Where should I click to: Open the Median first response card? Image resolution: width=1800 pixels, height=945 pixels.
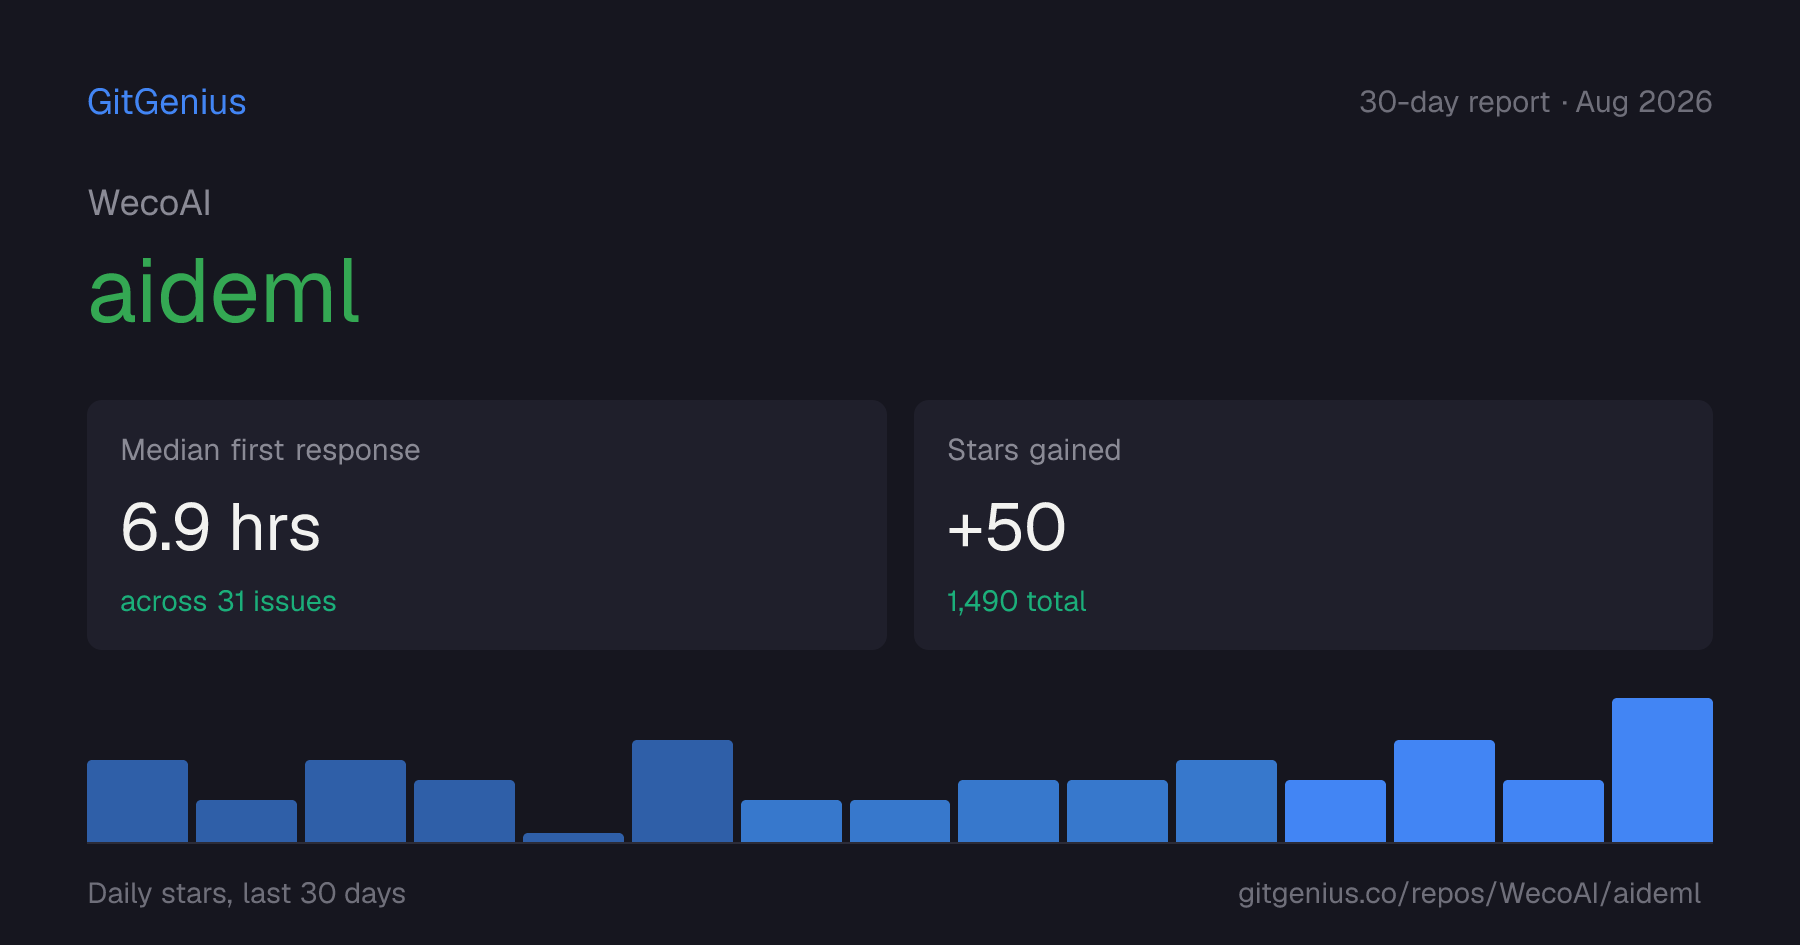[x=487, y=525]
